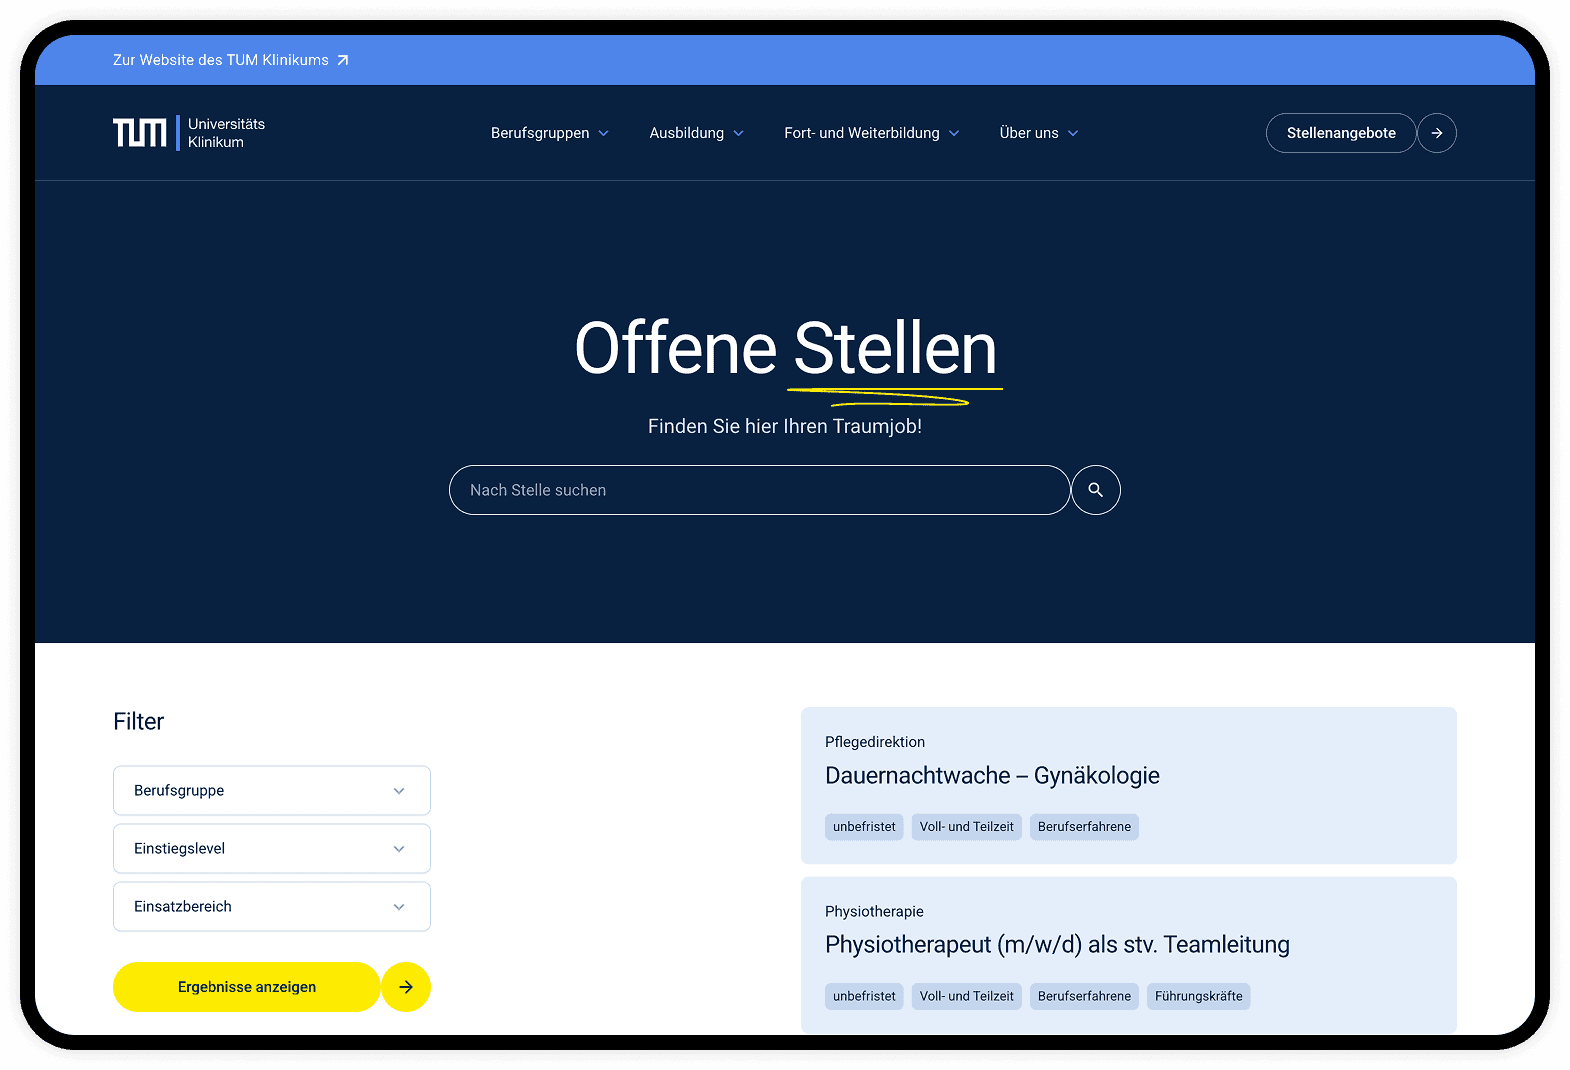The height and width of the screenshot is (1070, 1570).
Task: Click the Pflegedirektion label on the first job card
Action: [875, 742]
